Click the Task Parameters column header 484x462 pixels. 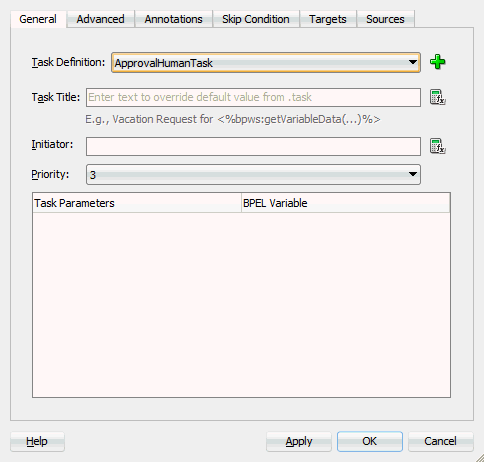click(x=137, y=203)
